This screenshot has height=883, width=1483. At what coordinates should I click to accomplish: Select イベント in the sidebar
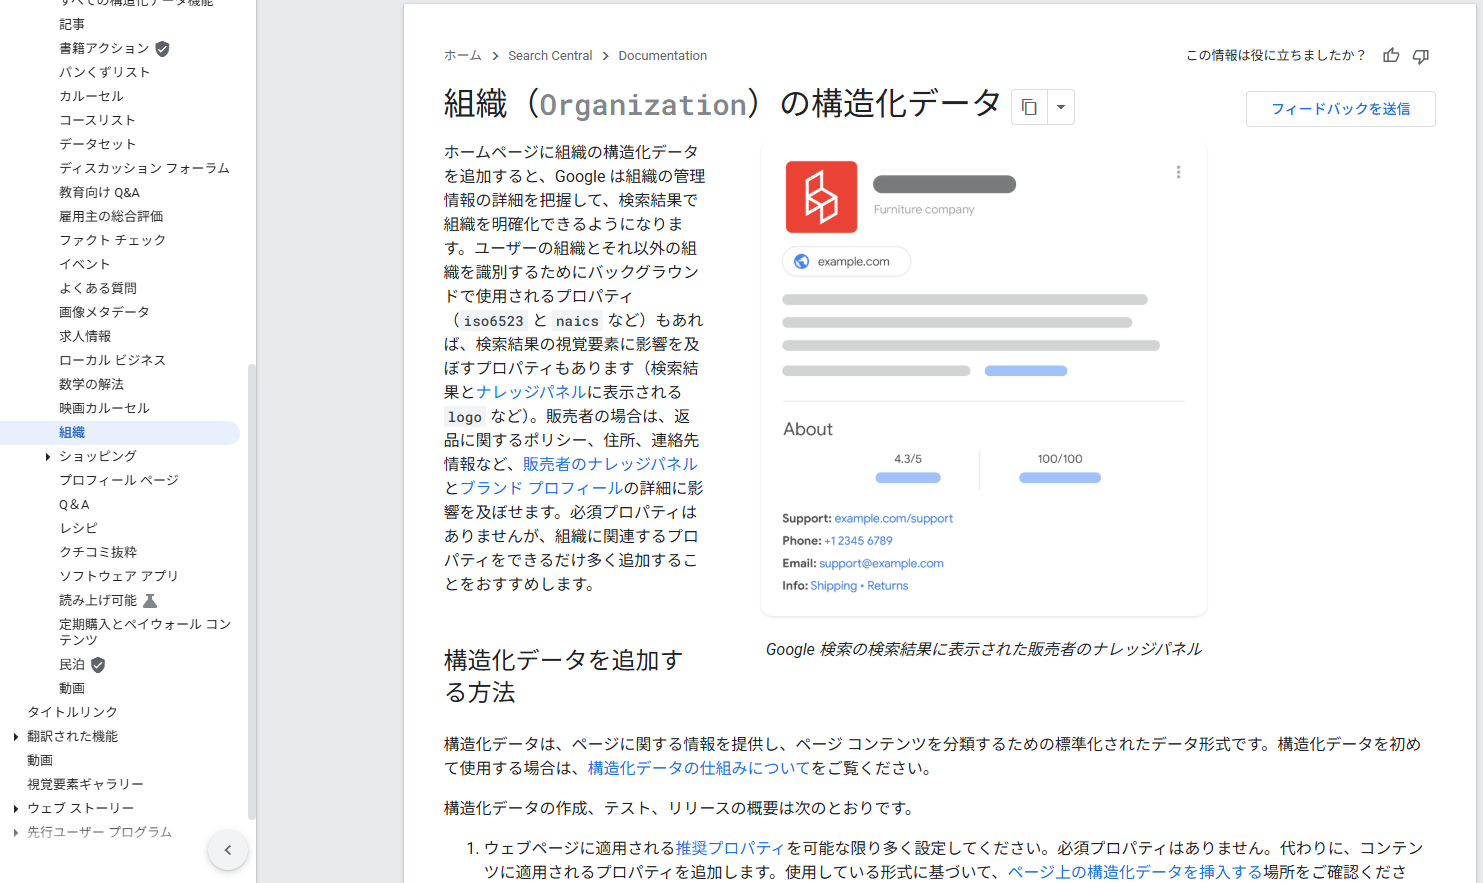click(85, 264)
